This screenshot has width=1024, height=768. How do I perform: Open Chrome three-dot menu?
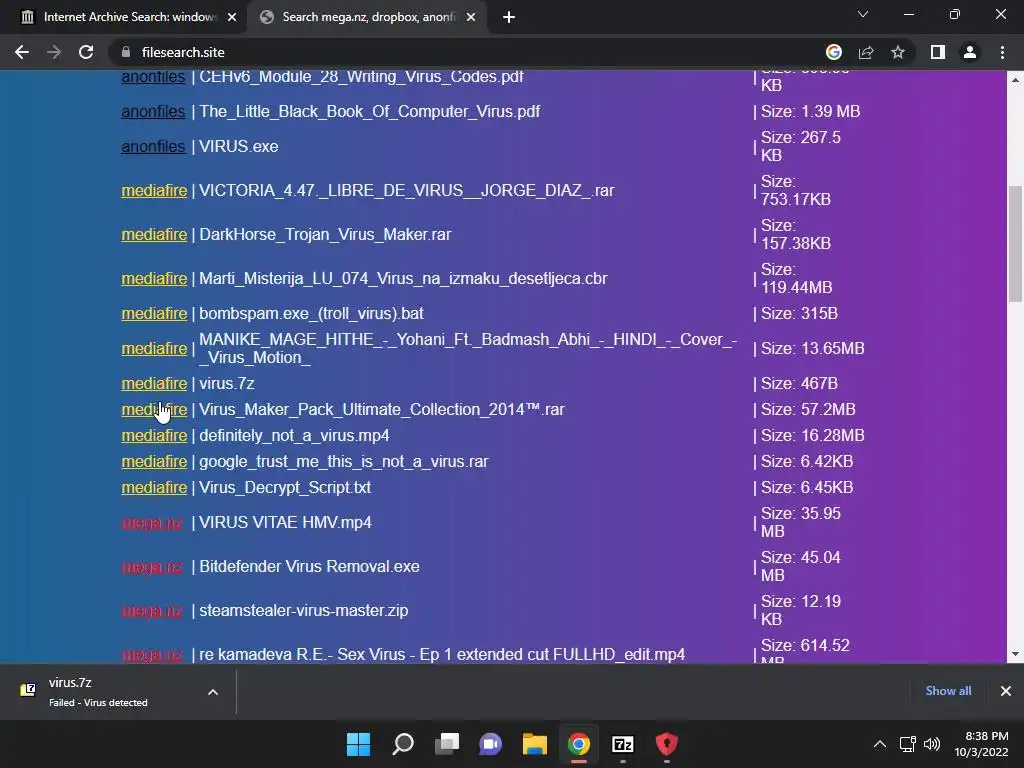[x=1002, y=52]
